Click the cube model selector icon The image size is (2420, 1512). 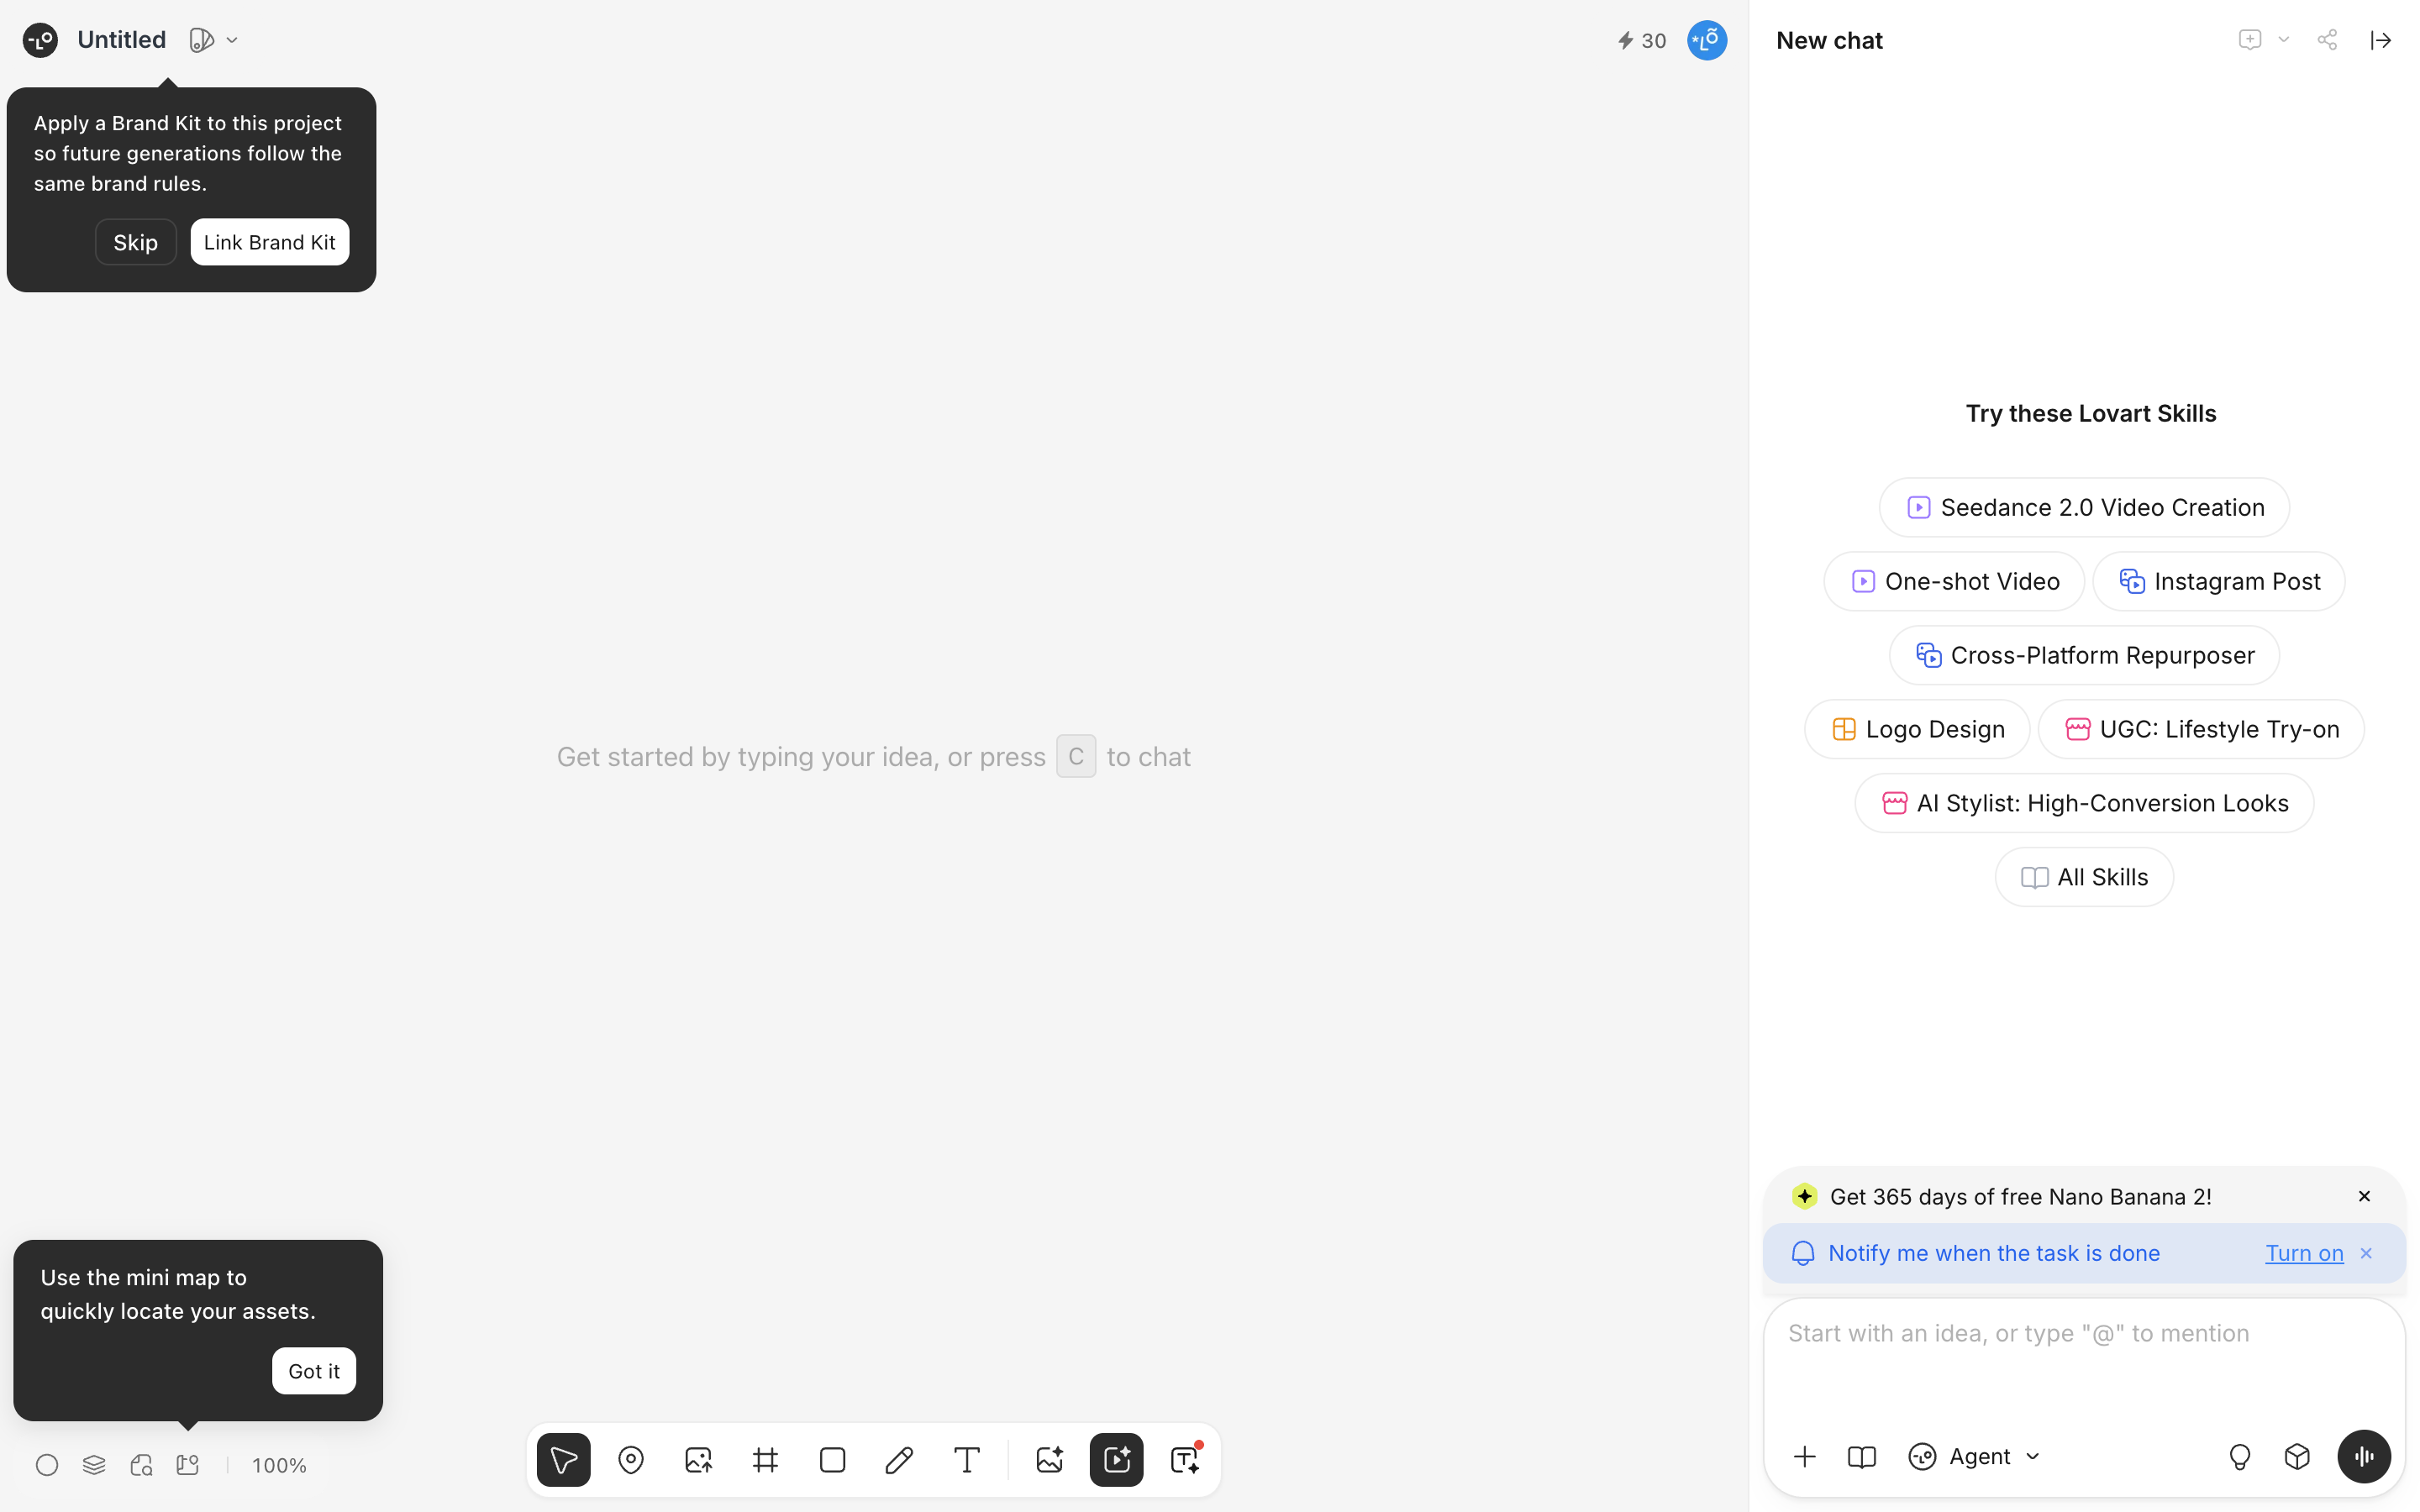[x=2298, y=1456]
